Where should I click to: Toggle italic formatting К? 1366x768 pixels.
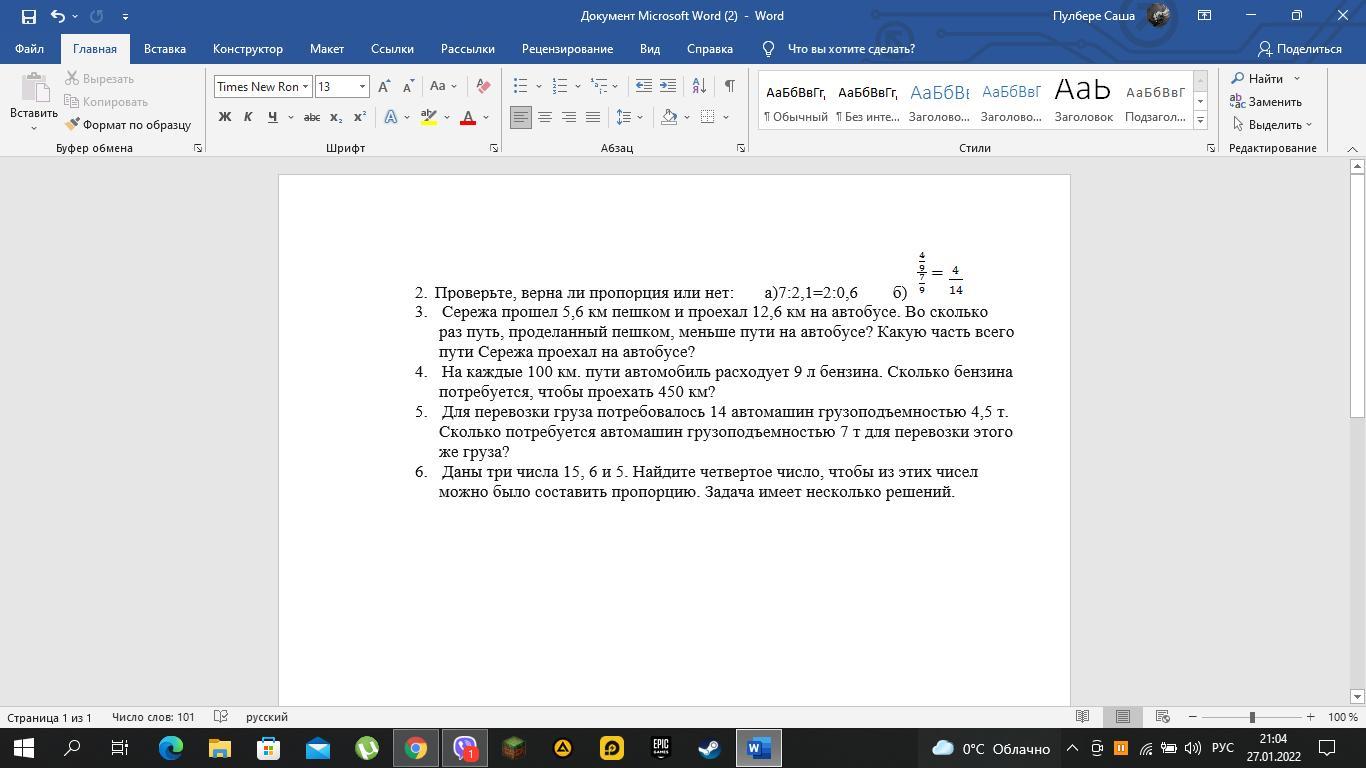pos(248,117)
